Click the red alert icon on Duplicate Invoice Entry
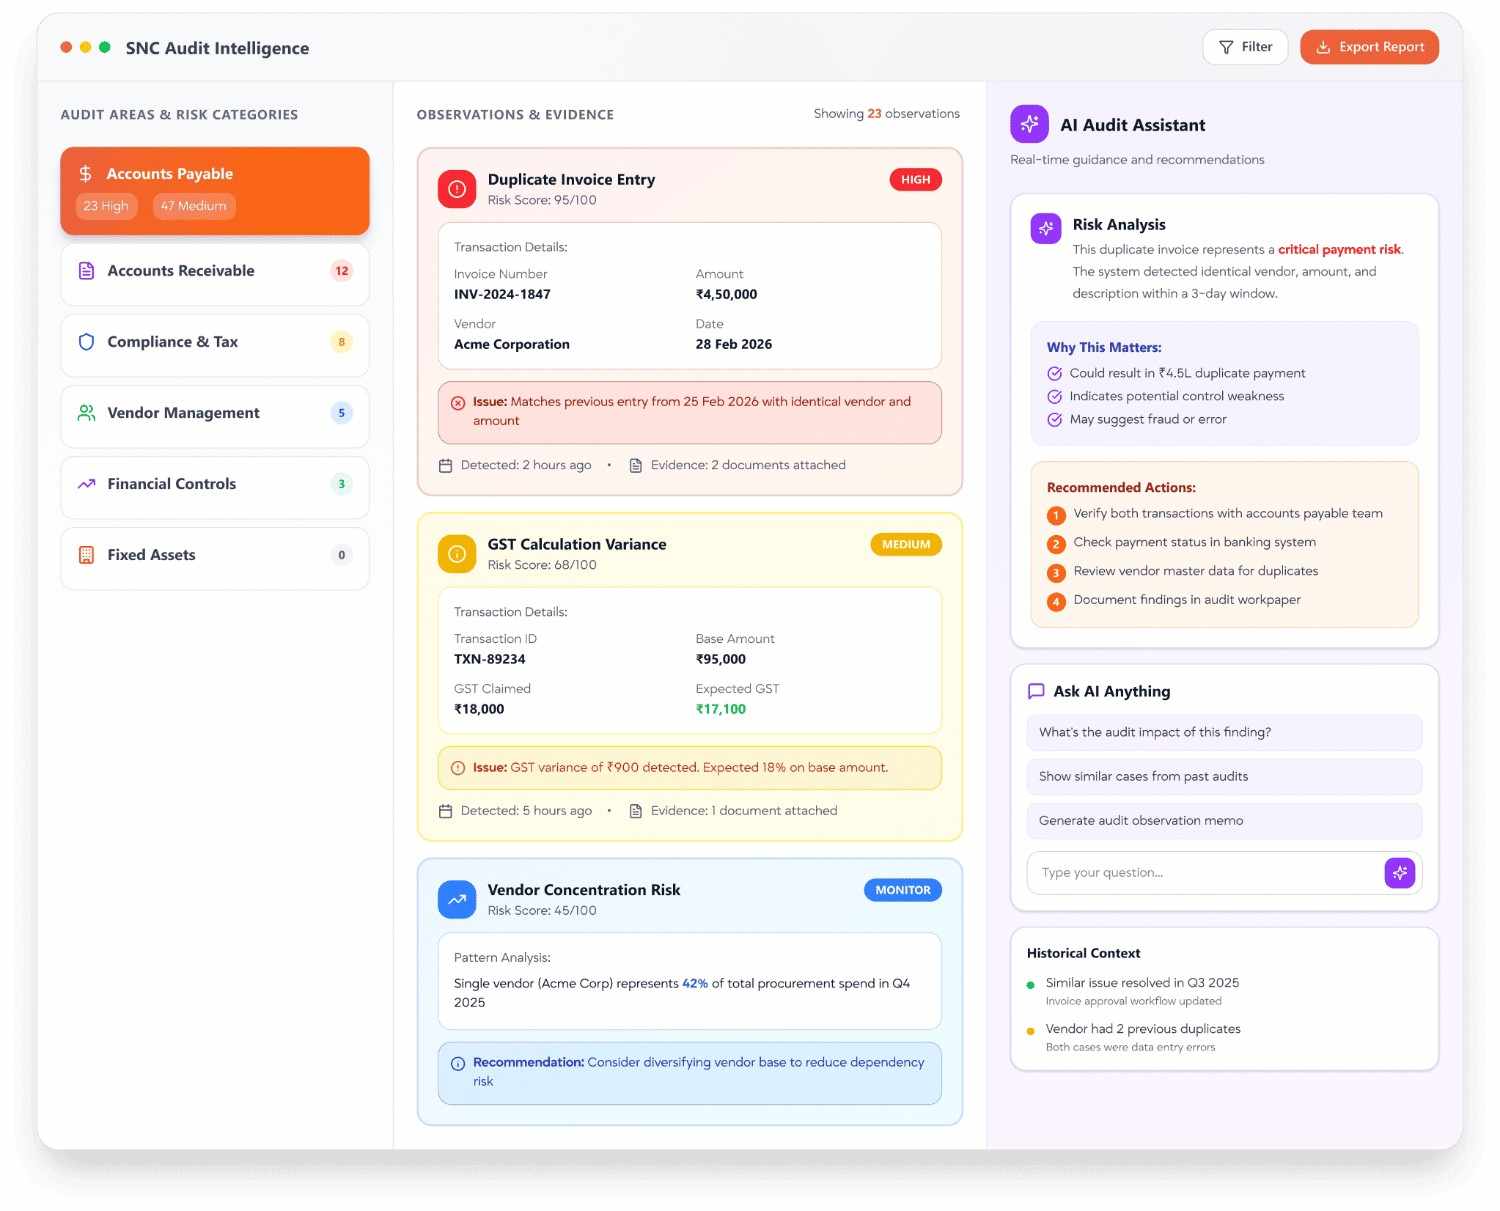Image resolution: width=1500 pixels, height=1211 pixels. [457, 189]
